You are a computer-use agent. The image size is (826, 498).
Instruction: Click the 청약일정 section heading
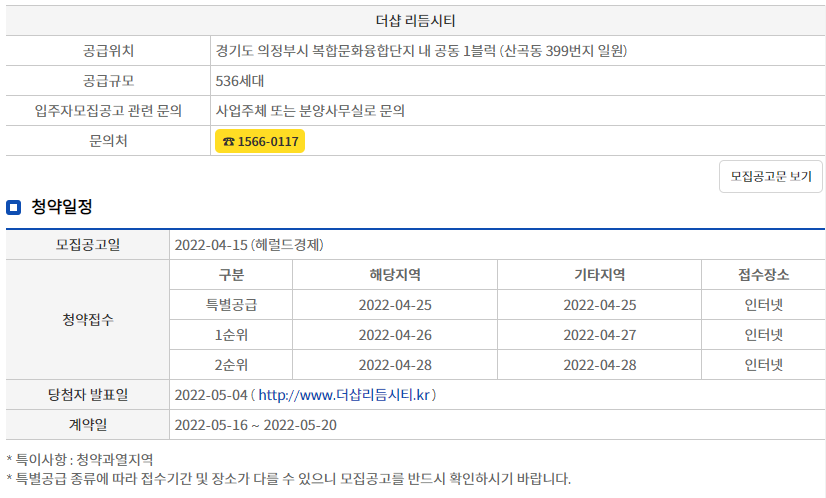[x=62, y=206]
